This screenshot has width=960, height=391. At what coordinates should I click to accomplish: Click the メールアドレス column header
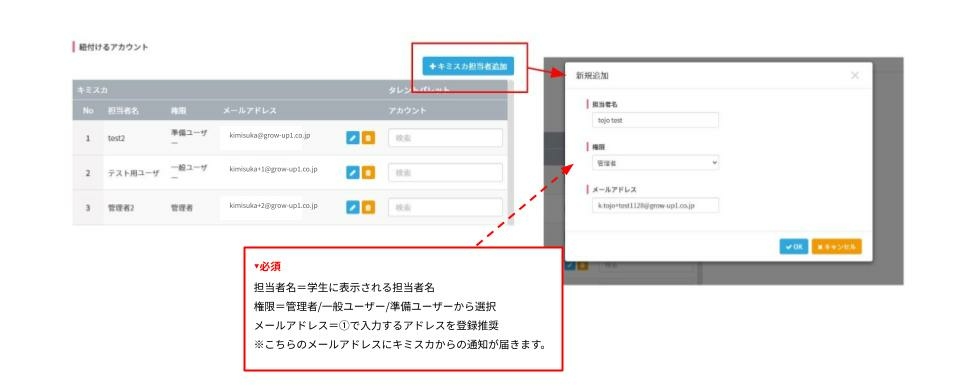[250, 111]
